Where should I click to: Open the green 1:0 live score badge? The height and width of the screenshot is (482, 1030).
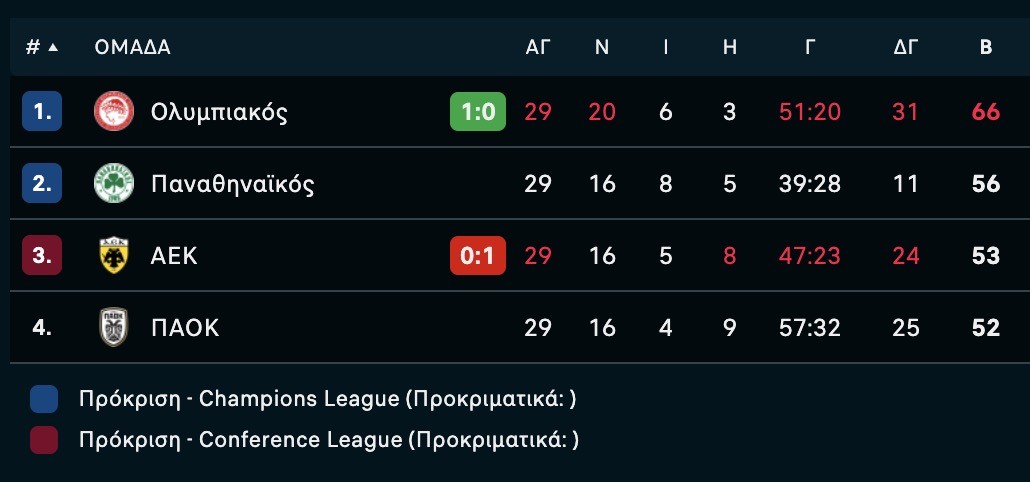(x=478, y=112)
